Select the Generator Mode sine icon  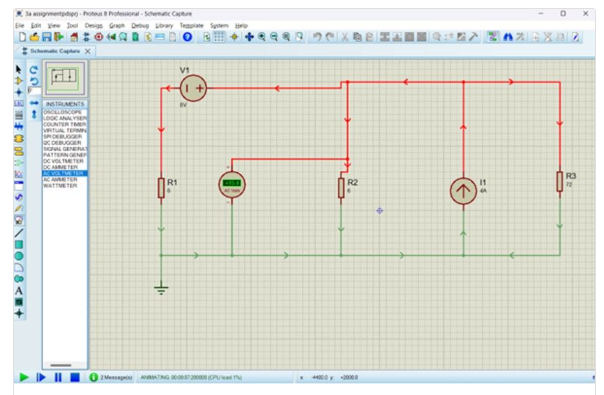click(18, 197)
